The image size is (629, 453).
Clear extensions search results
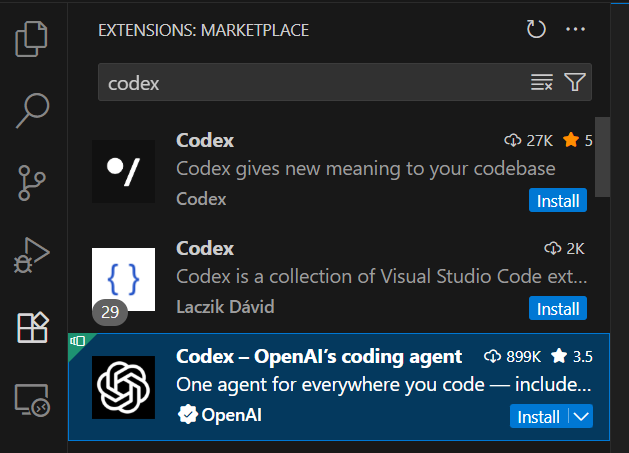pyautogui.click(x=541, y=83)
